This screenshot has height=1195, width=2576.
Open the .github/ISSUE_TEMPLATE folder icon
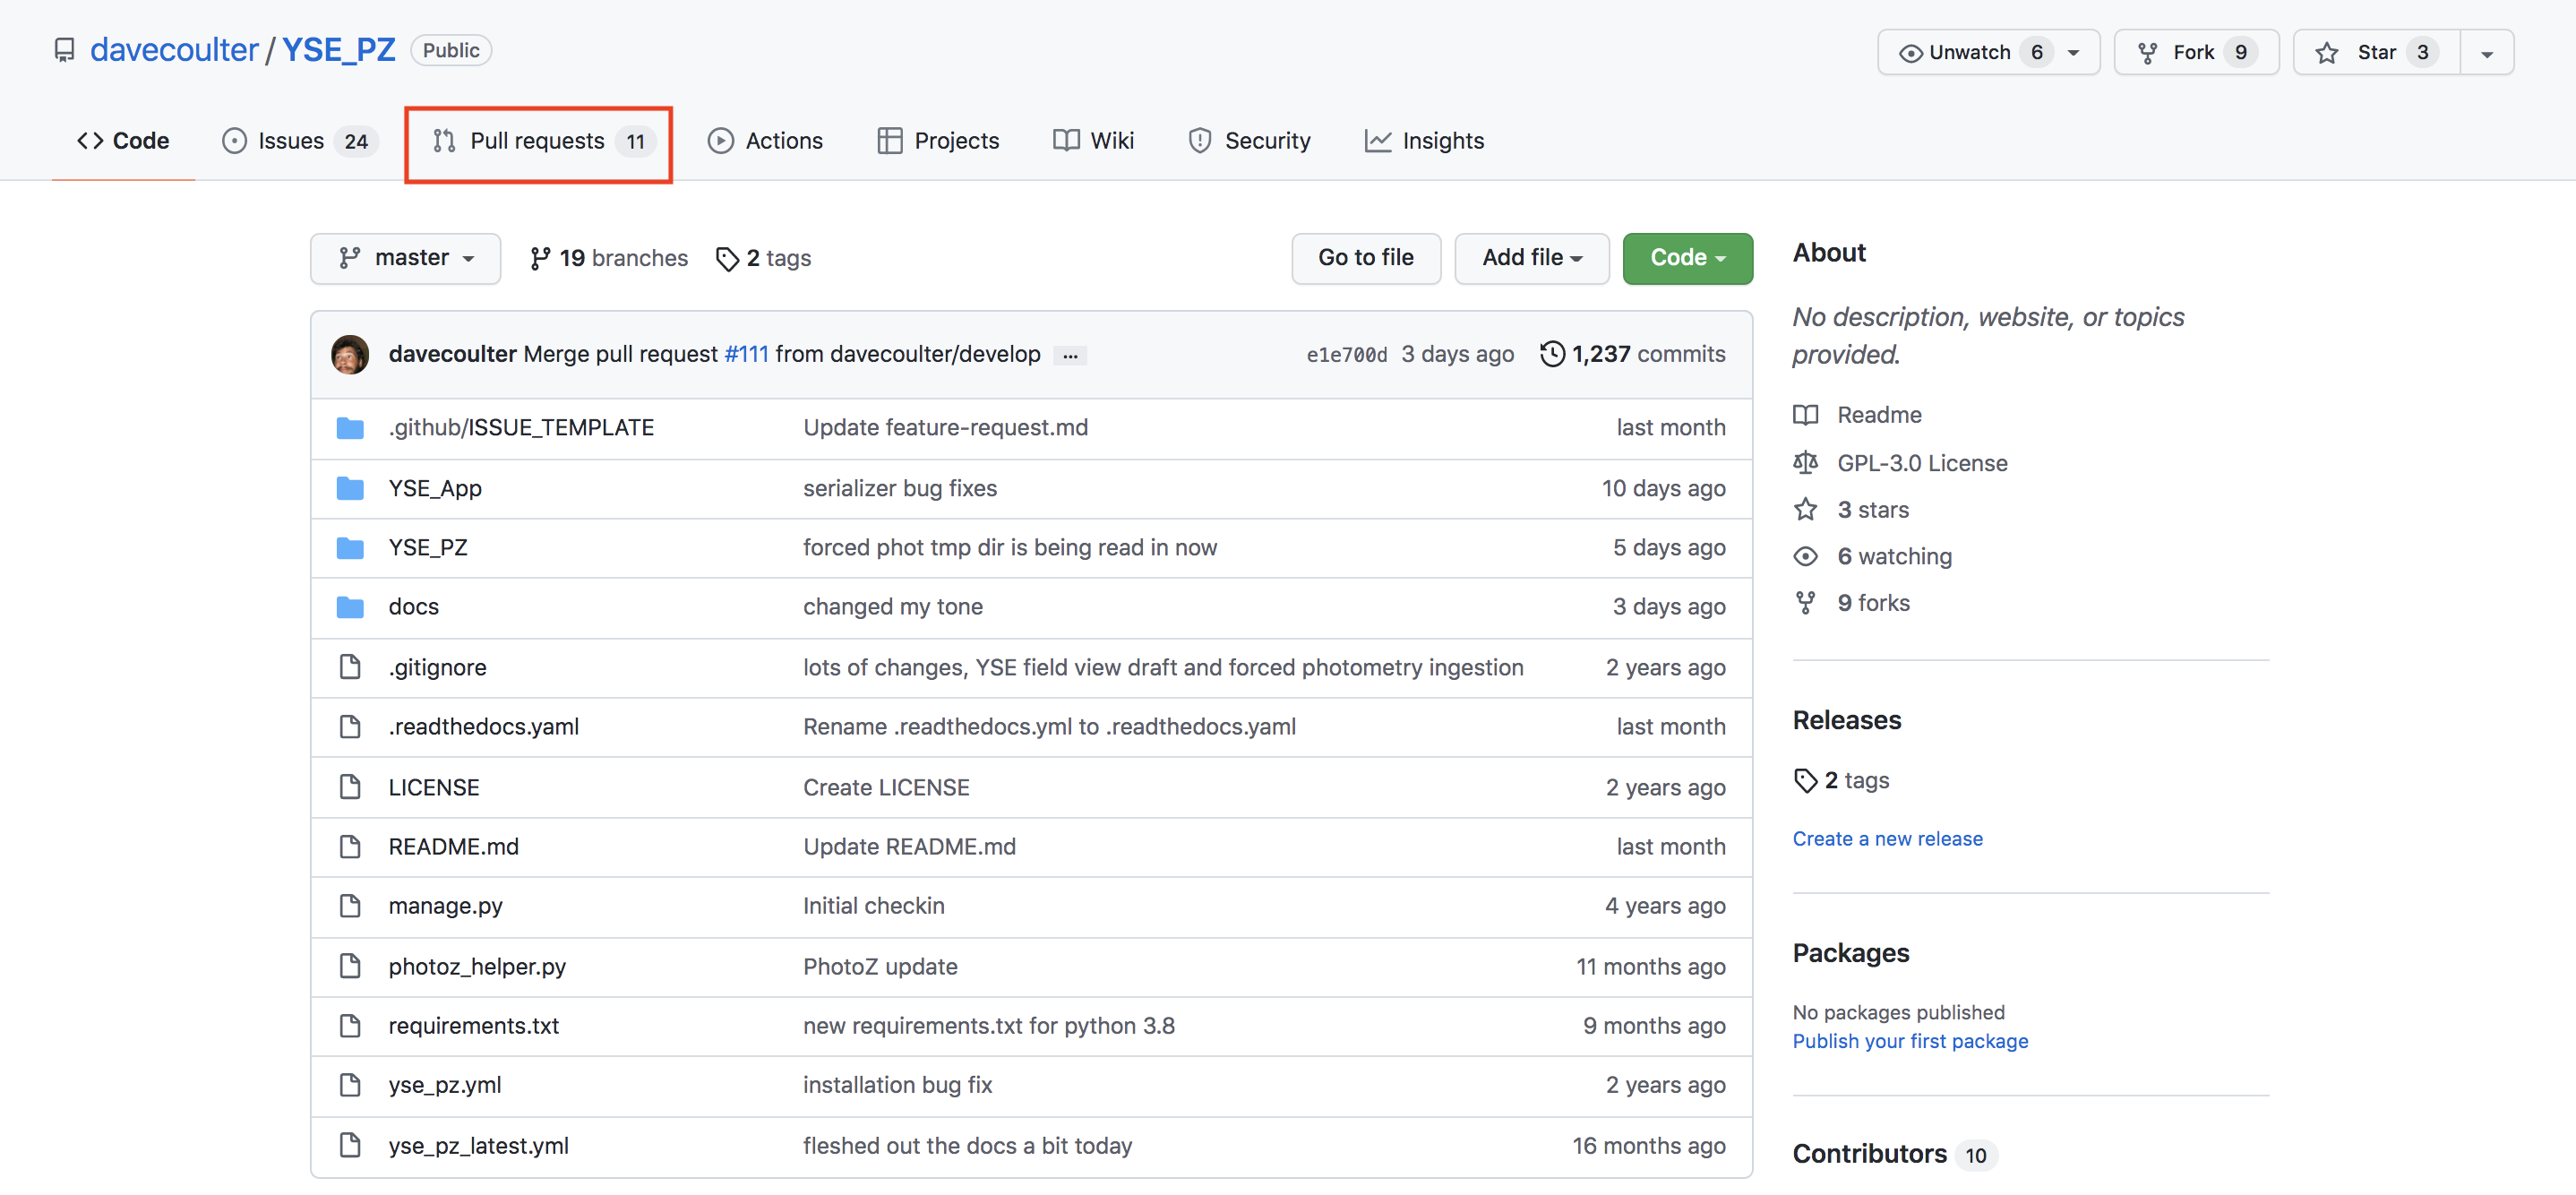[350, 428]
